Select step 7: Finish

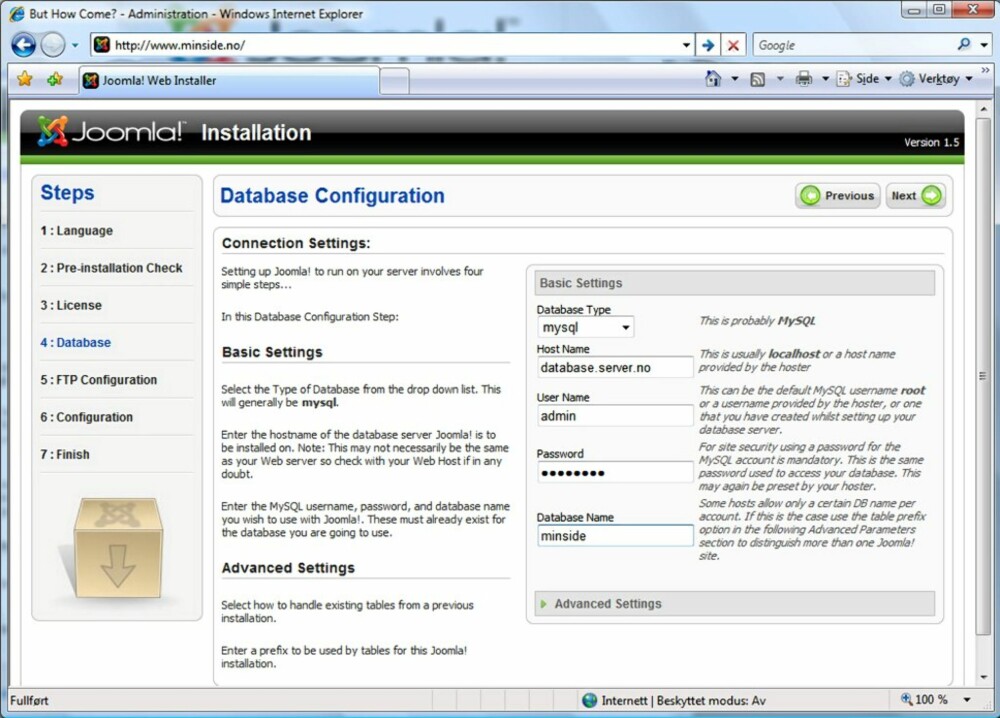coord(65,455)
